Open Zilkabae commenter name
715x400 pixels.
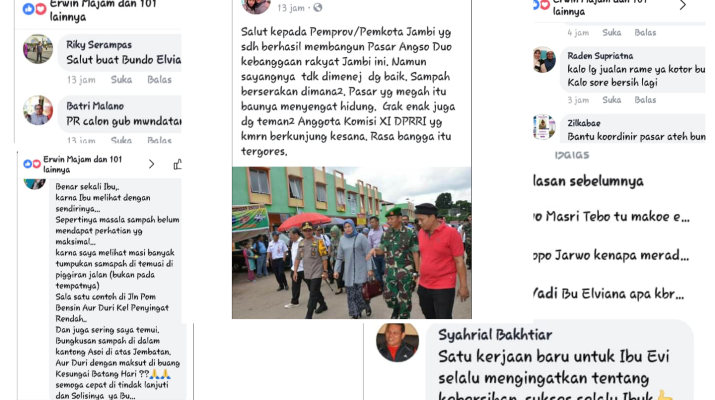[584, 123]
